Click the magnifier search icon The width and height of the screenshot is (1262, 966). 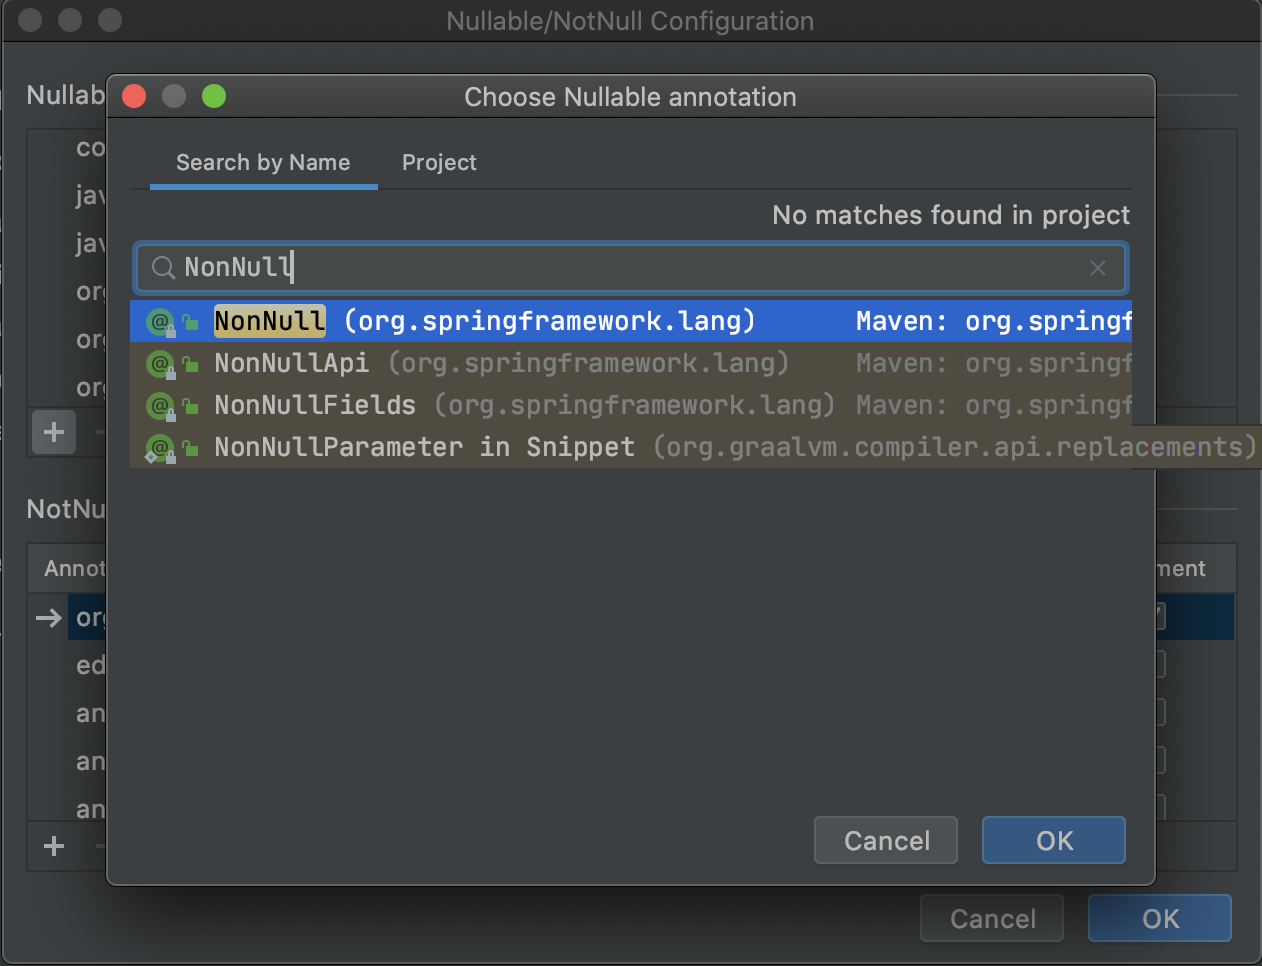point(163,267)
